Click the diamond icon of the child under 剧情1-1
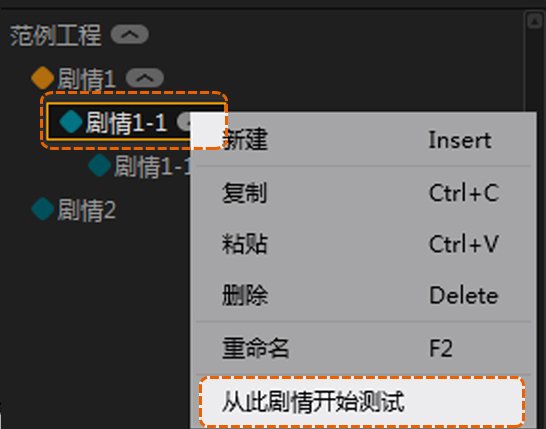546x429 pixels. point(100,165)
